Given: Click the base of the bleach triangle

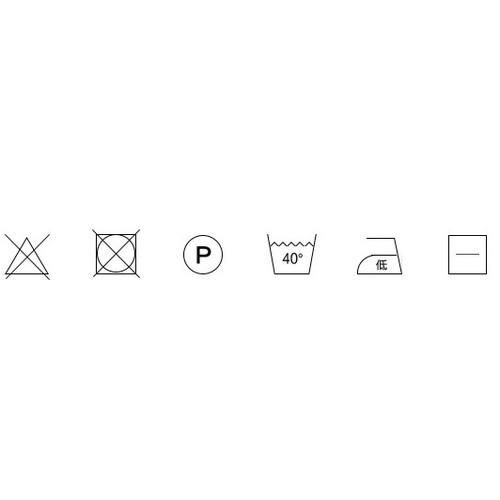Looking at the screenshot, I should point(27,274).
